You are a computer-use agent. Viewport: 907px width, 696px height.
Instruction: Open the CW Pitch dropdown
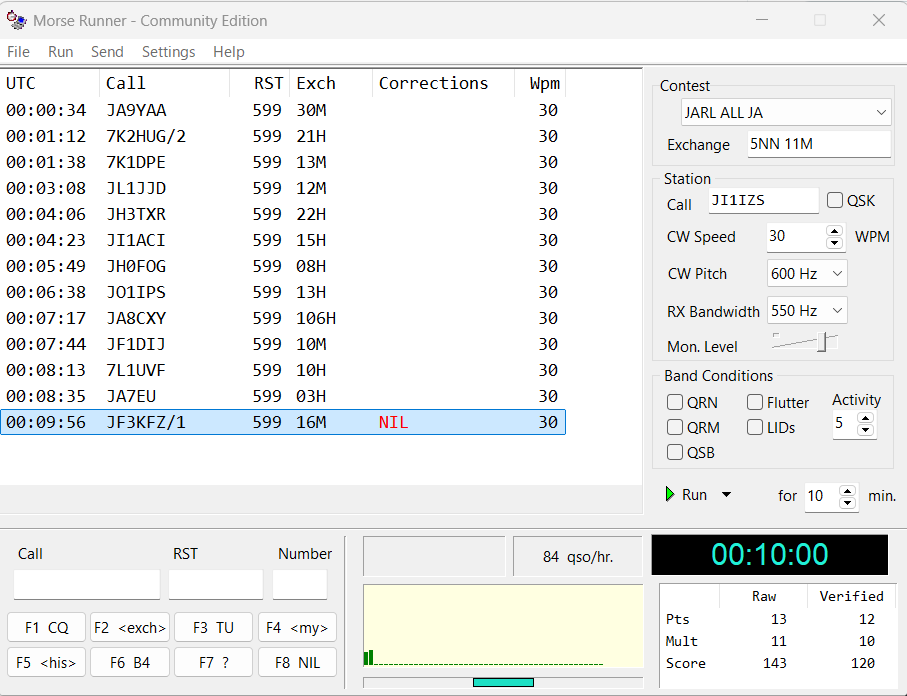point(807,273)
